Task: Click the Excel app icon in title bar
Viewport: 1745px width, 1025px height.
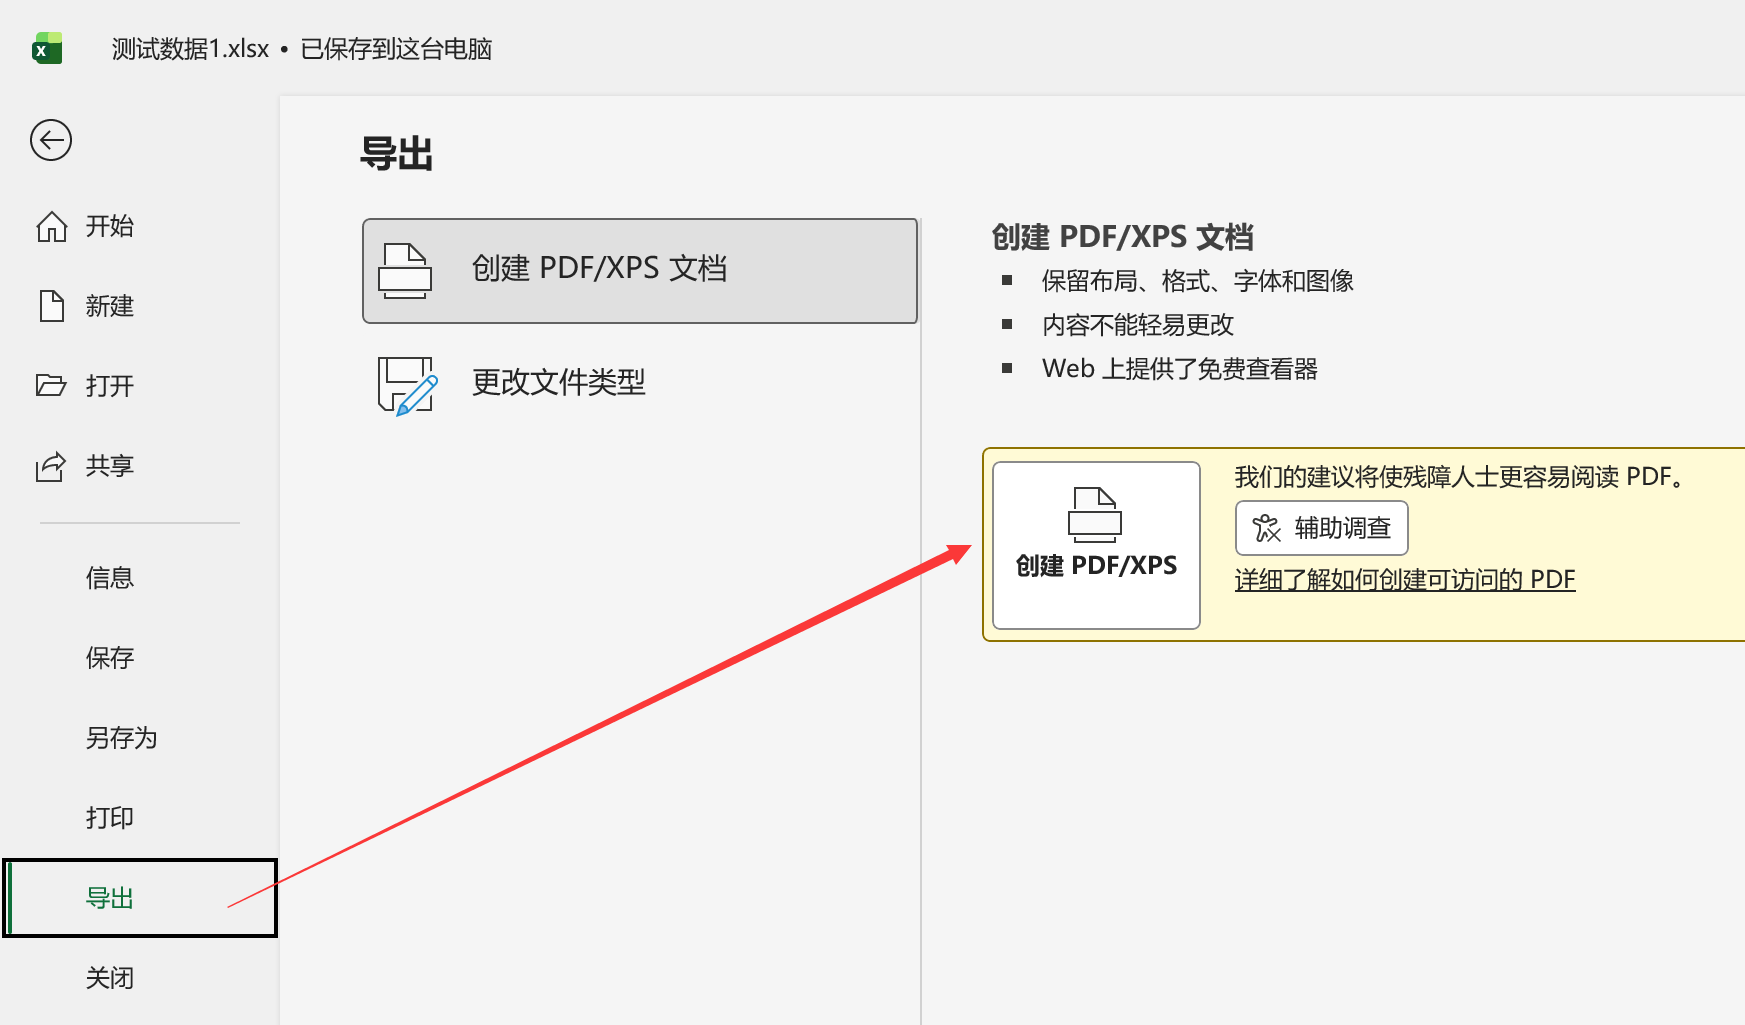Action: pos(47,49)
